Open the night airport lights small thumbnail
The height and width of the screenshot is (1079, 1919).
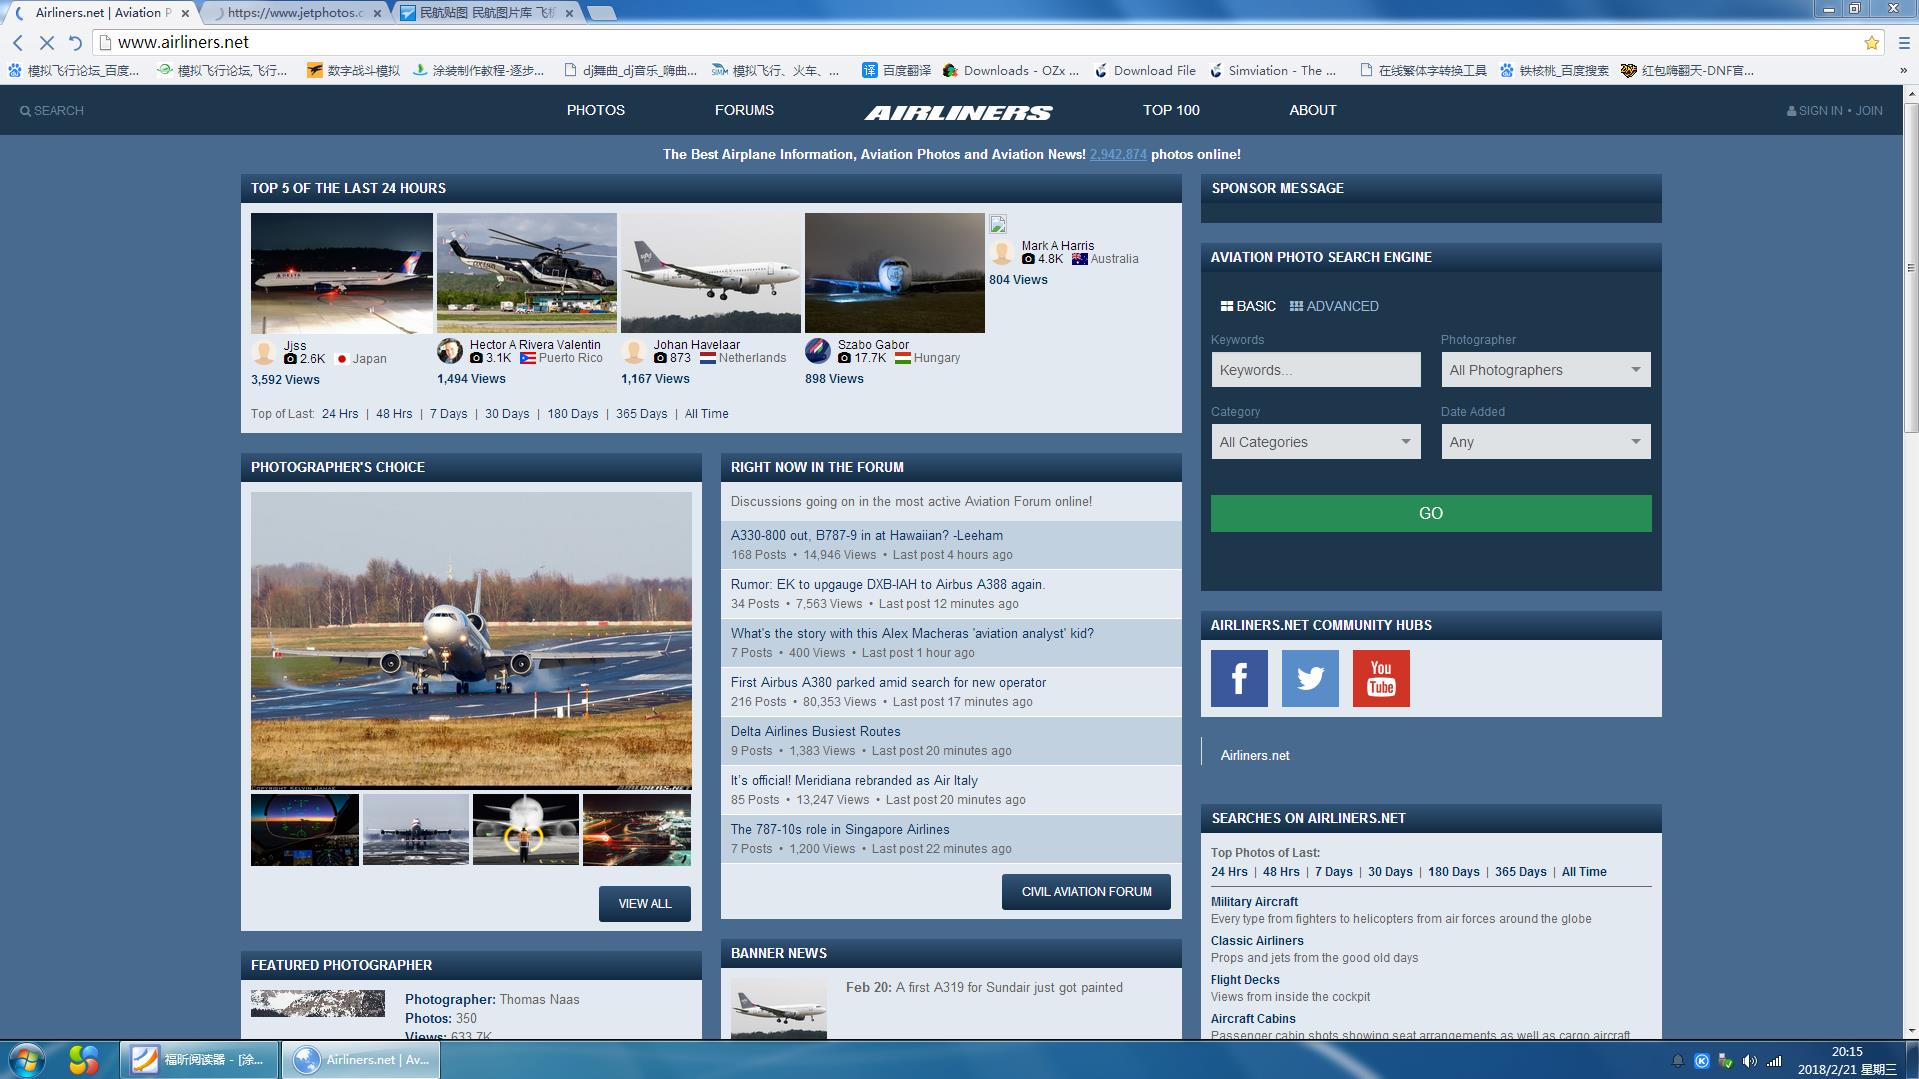pyautogui.click(x=636, y=830)
